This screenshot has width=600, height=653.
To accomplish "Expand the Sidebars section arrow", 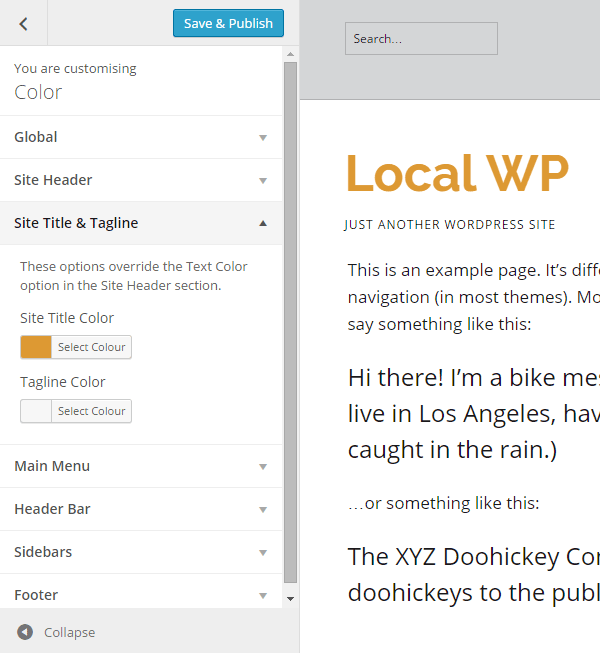I will coord(263,553).
